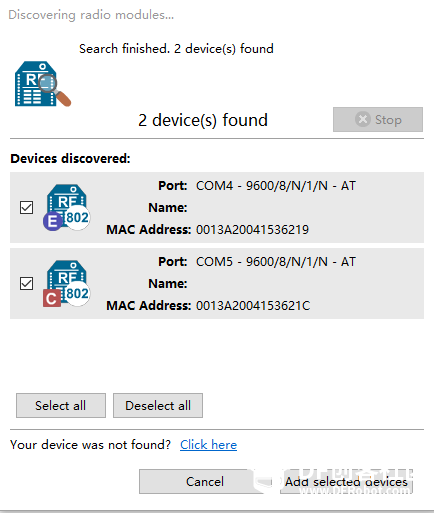Image resolution: width=434 pixels, height=513 pixels.
Task: Stop the radio module search
Action: click(378, 119)
